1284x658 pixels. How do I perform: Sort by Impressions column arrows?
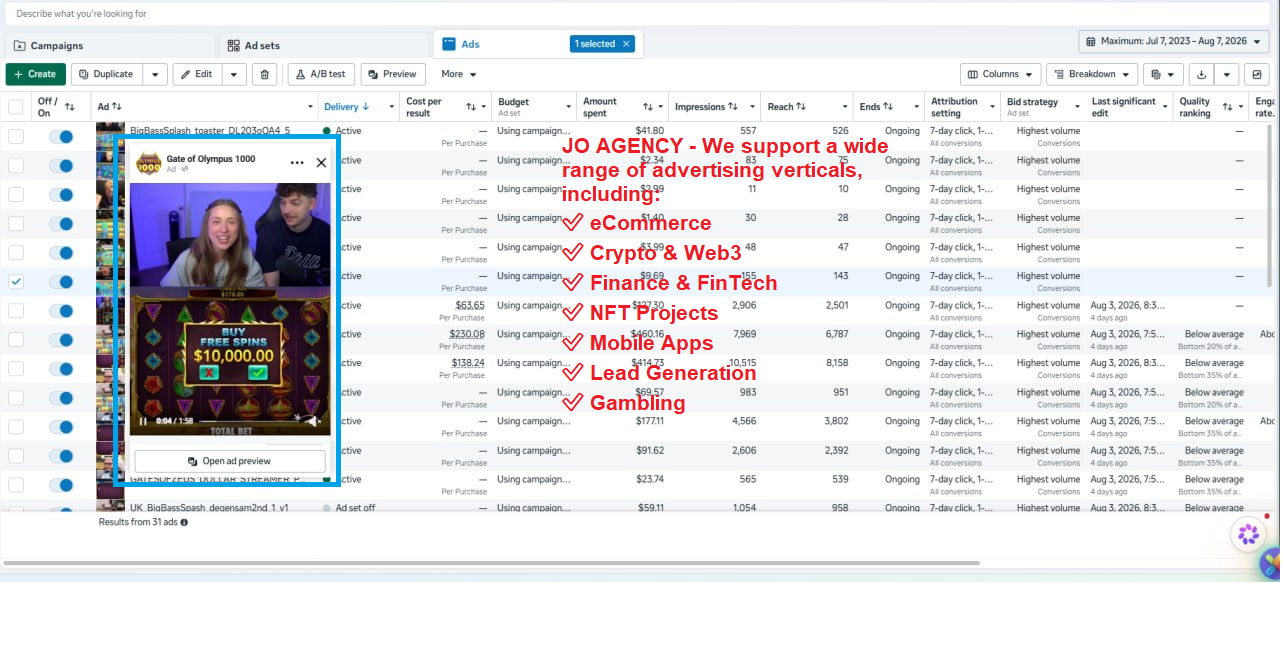tap(733, 107)
